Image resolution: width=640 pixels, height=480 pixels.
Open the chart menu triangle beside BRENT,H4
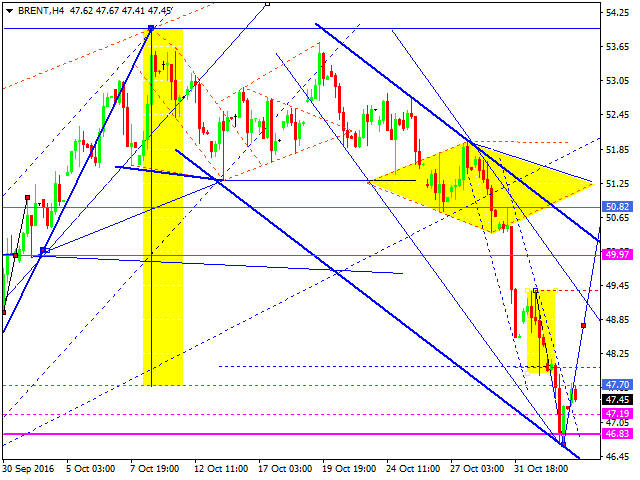9,11
